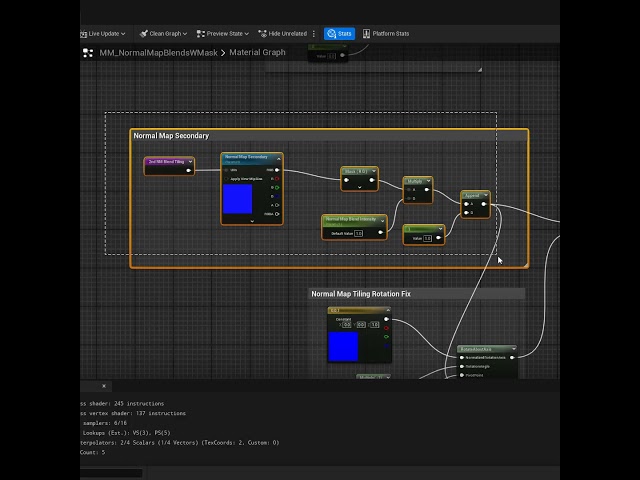Click green G output pin on texture node
Screen dimensions: 640x480
277,187
